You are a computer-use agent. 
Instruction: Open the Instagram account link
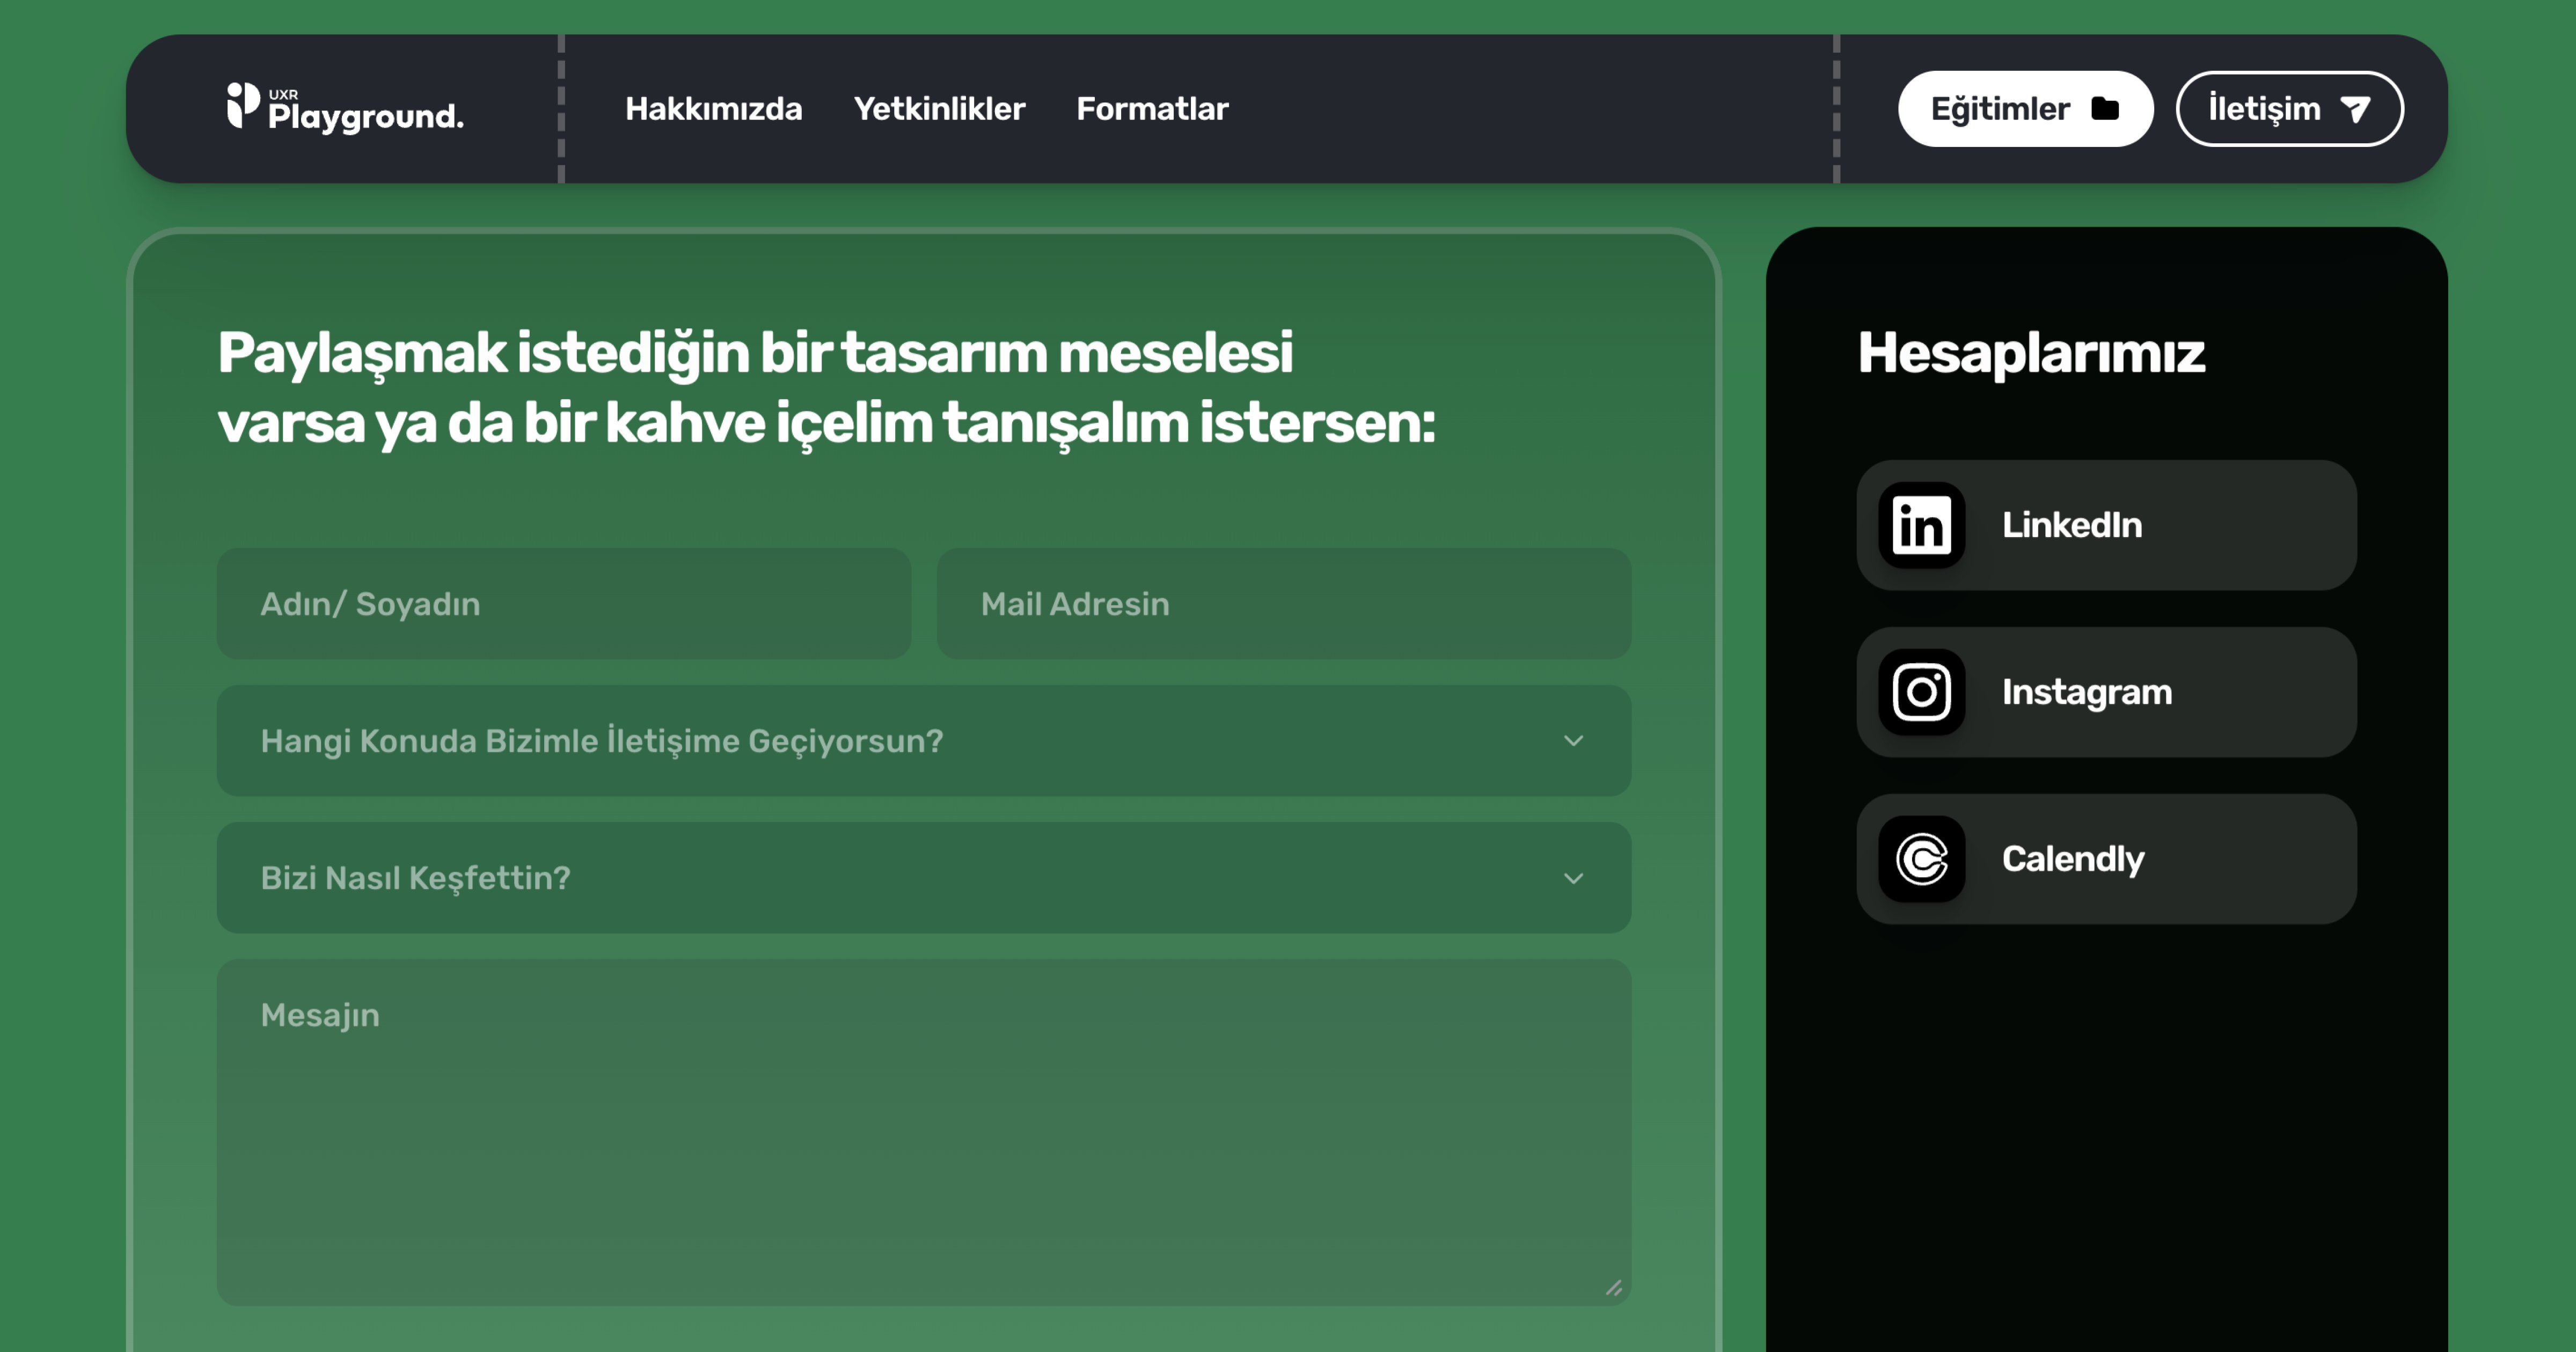tap(2106, 691)
